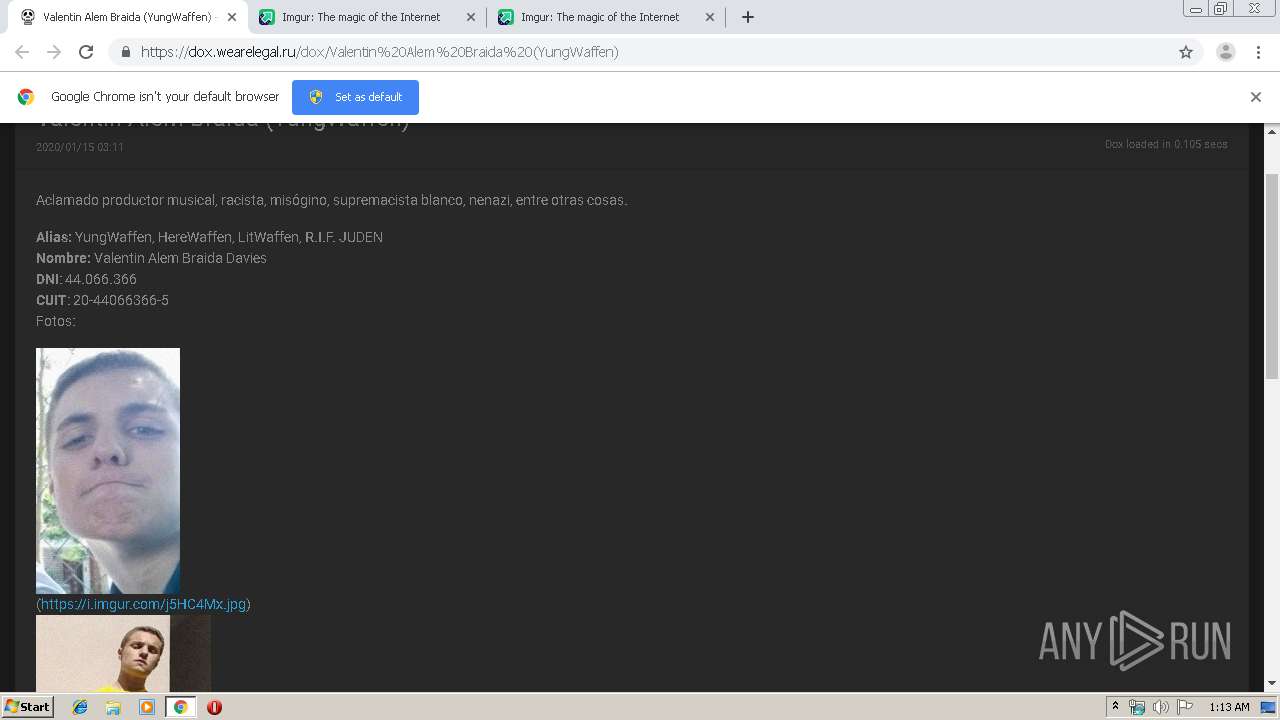Reload the current page
The height and width of the screenshot is (720, 1280).
tap(86, 52)
